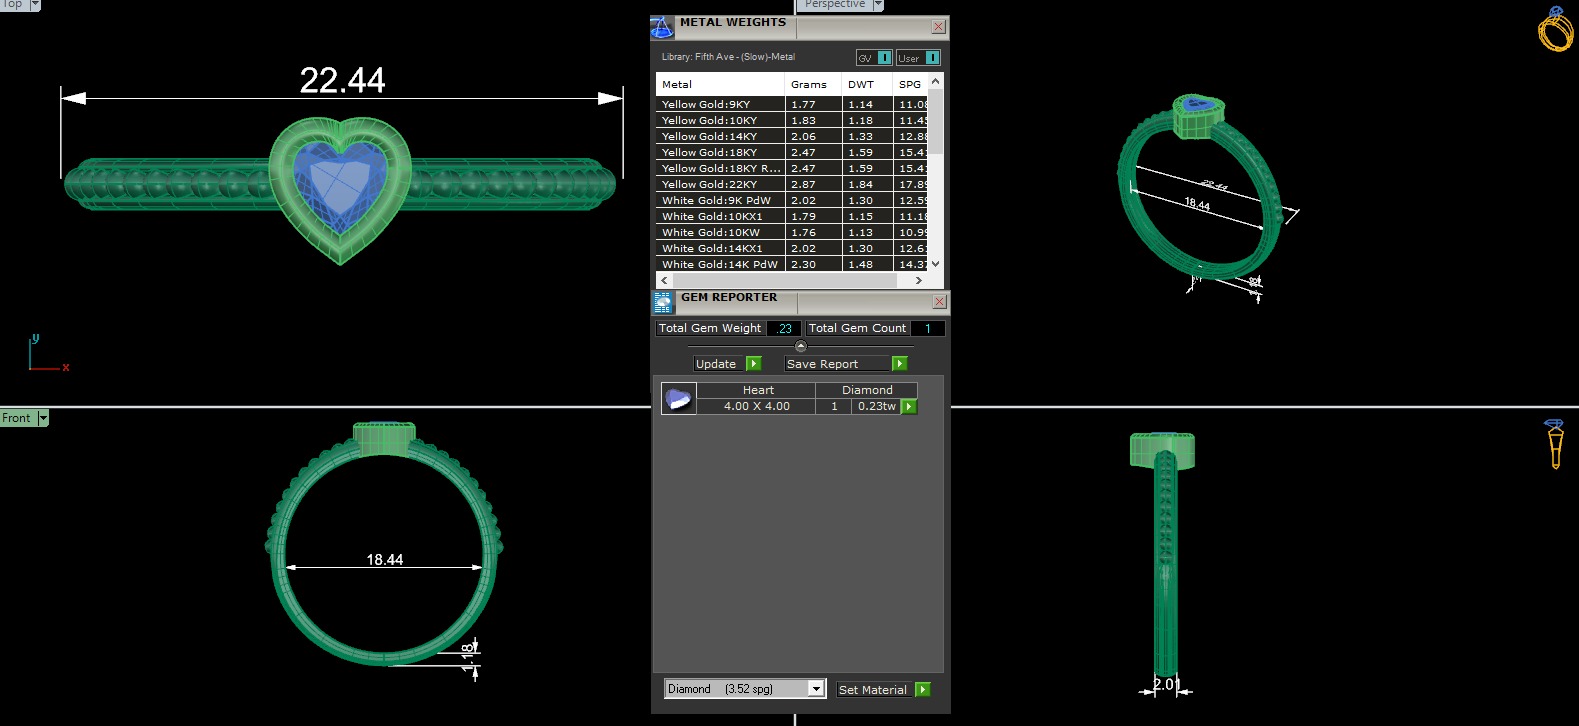
Task: Click the 22.44 dimension in Top view
Action: [342, 80]
